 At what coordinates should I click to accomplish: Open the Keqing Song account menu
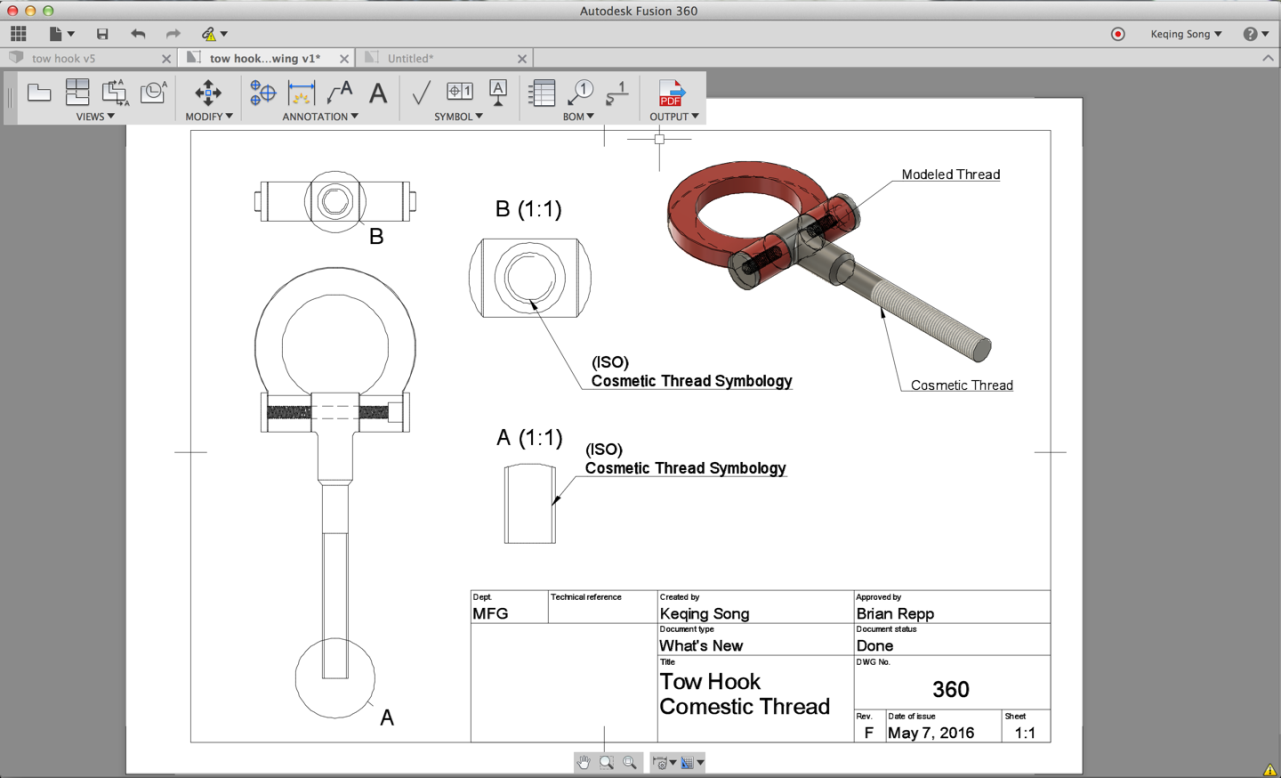(1186, 34)
